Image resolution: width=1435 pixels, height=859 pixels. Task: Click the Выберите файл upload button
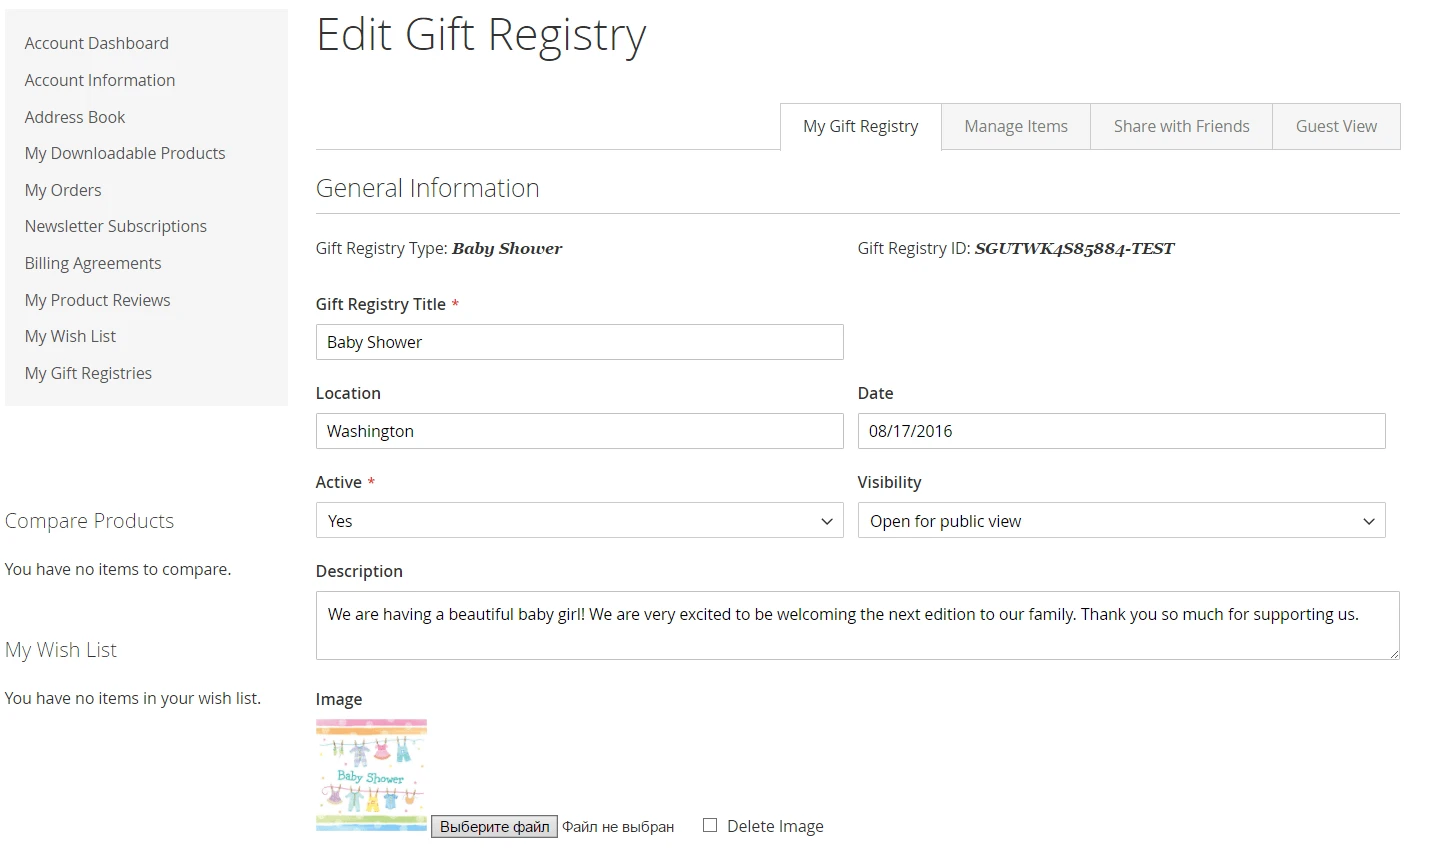point(494,826)
